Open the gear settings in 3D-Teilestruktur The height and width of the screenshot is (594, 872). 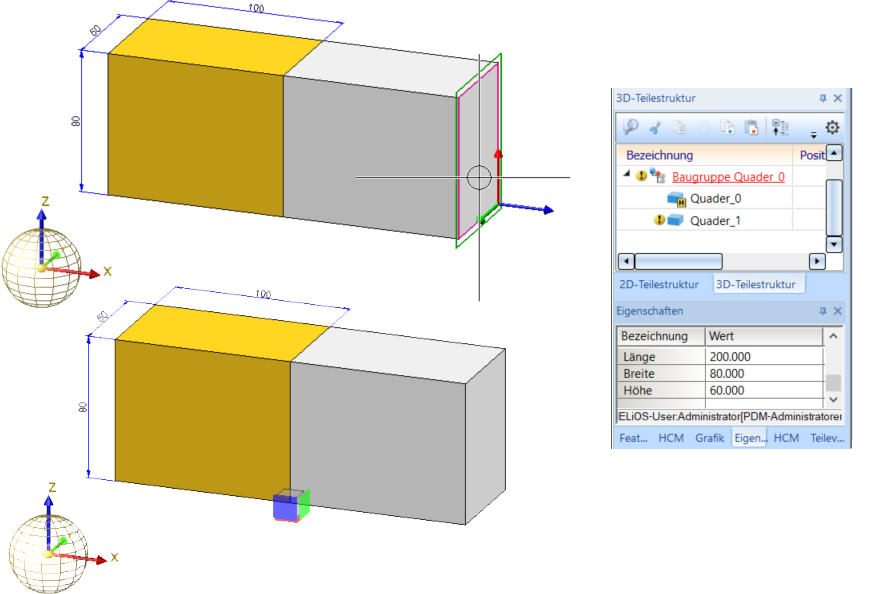click(x=832, y=127)
